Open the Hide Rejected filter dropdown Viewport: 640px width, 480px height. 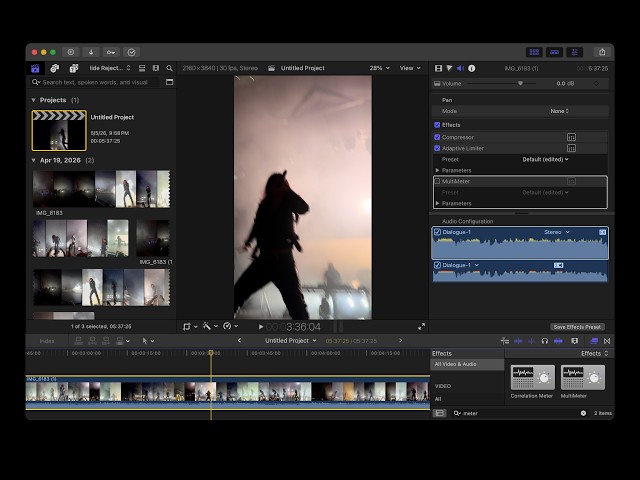coord(110,68)
